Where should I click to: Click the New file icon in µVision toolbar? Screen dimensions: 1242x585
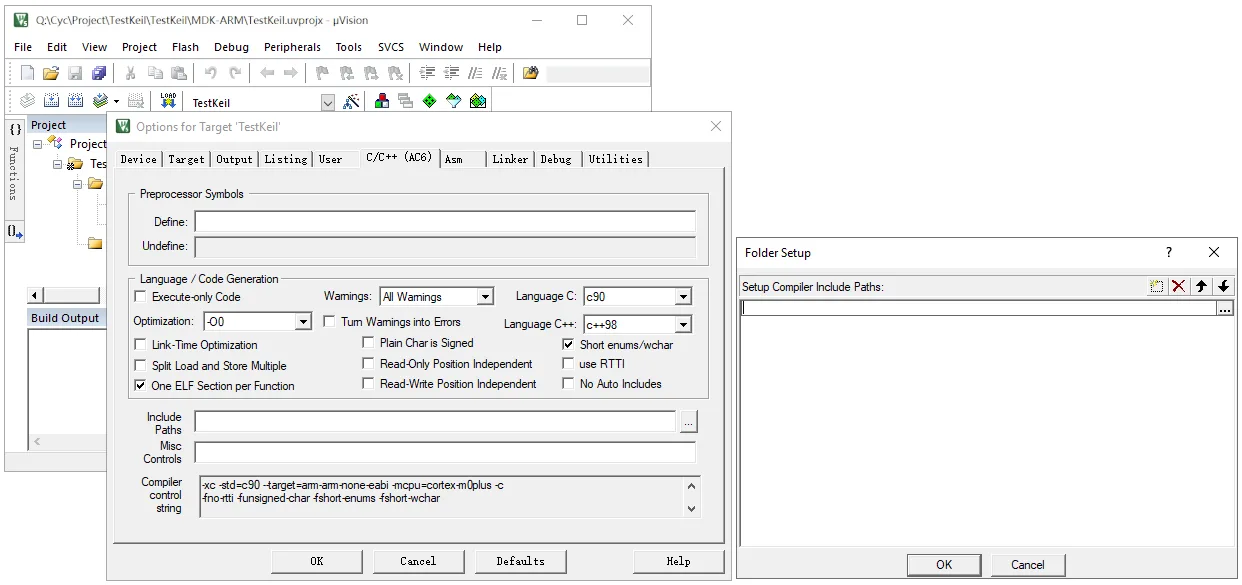27,73
